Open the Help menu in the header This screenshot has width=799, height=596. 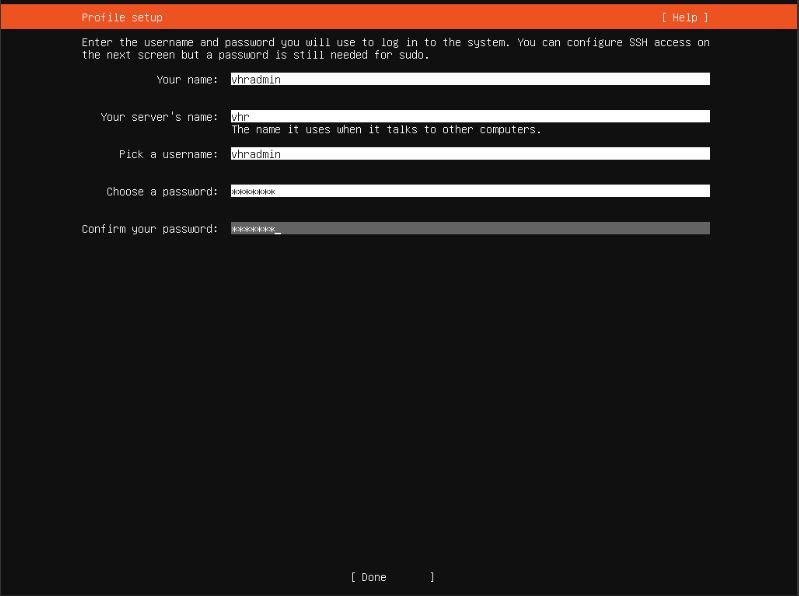click(x=684, y=18)
